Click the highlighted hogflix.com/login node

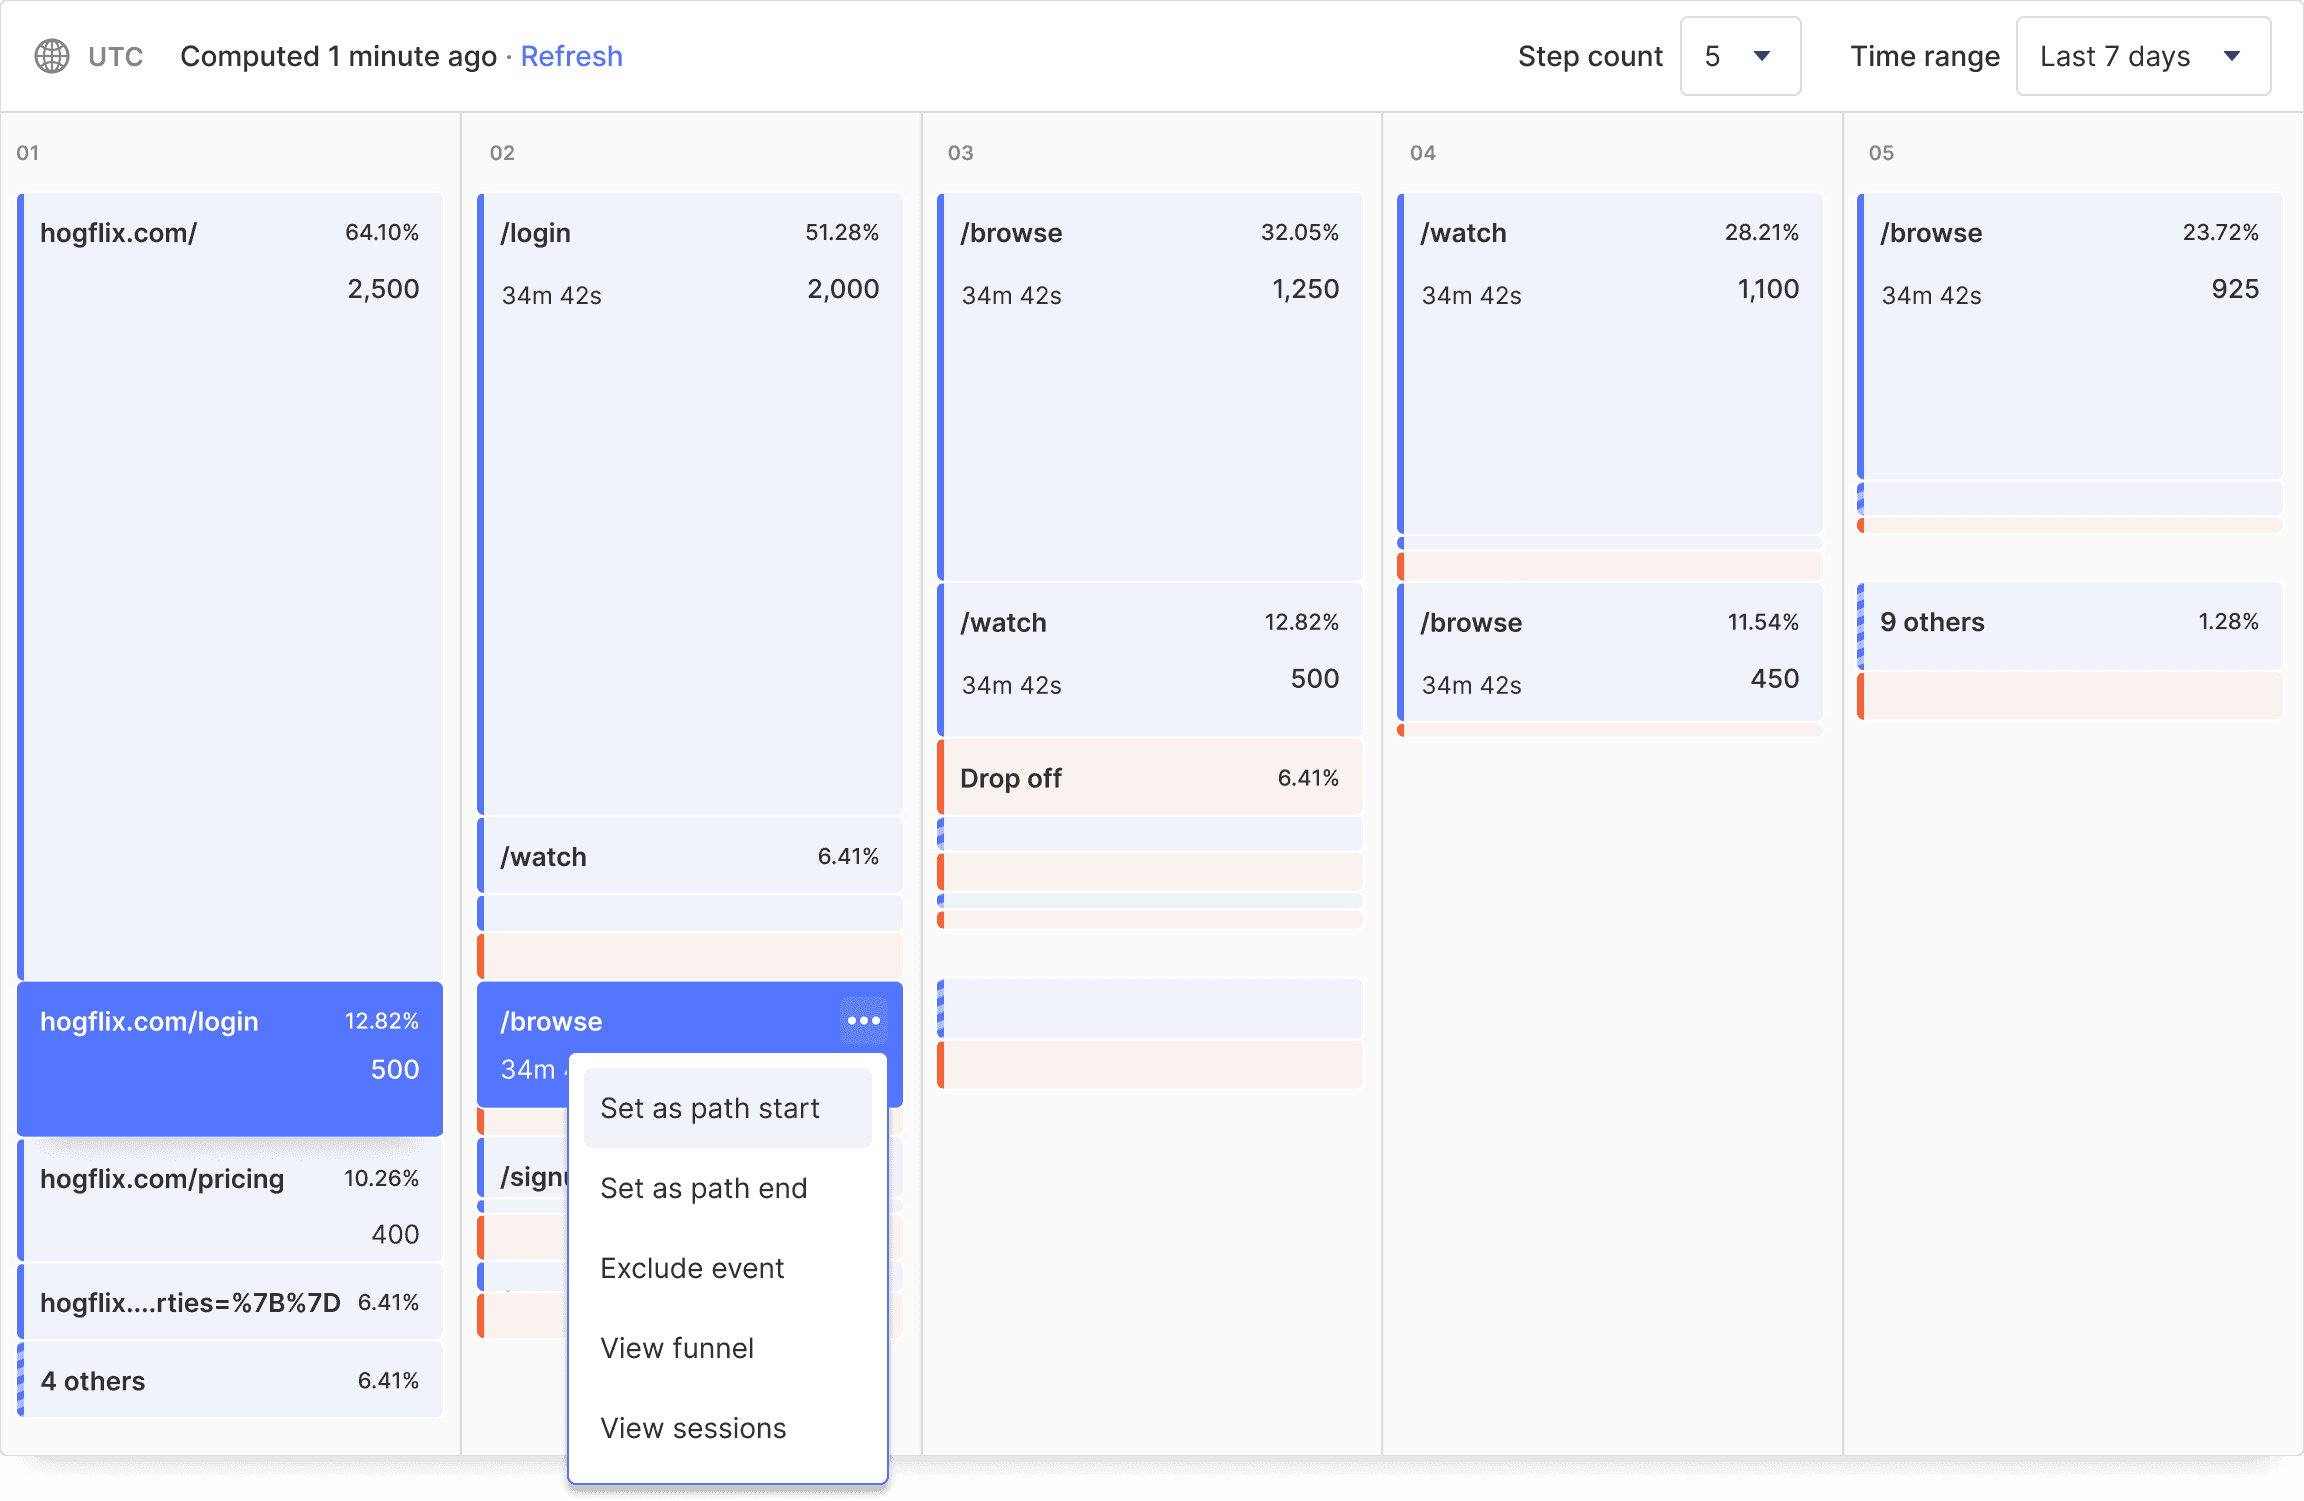click(230, 1058)
